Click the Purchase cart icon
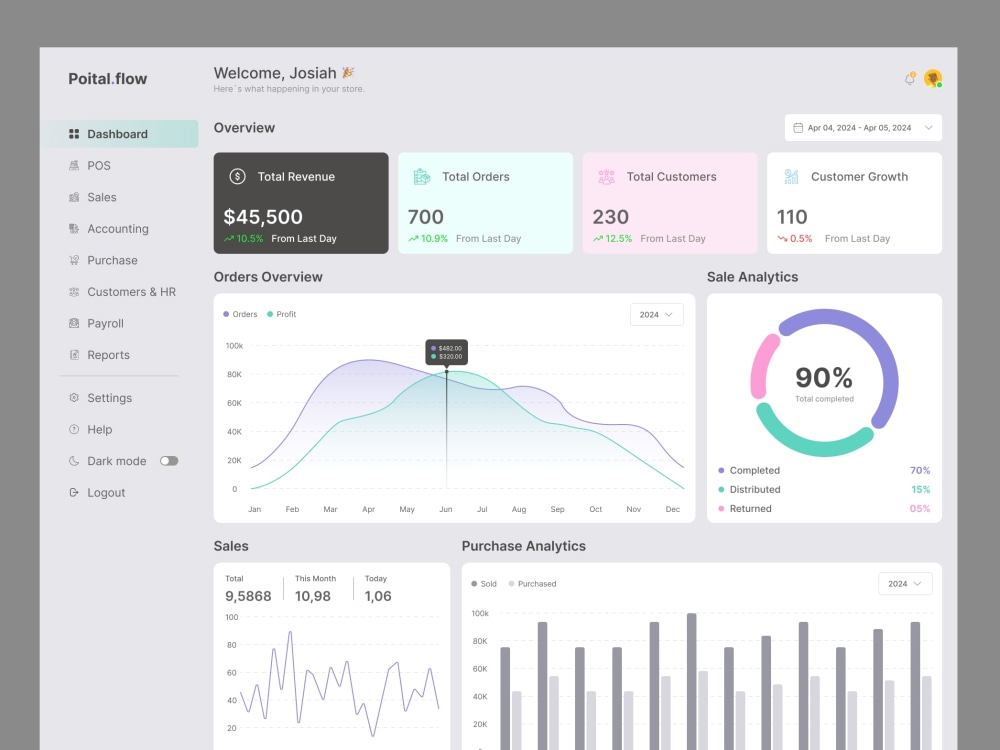This screenshot has height=750, width=1000. click(74, 260)
